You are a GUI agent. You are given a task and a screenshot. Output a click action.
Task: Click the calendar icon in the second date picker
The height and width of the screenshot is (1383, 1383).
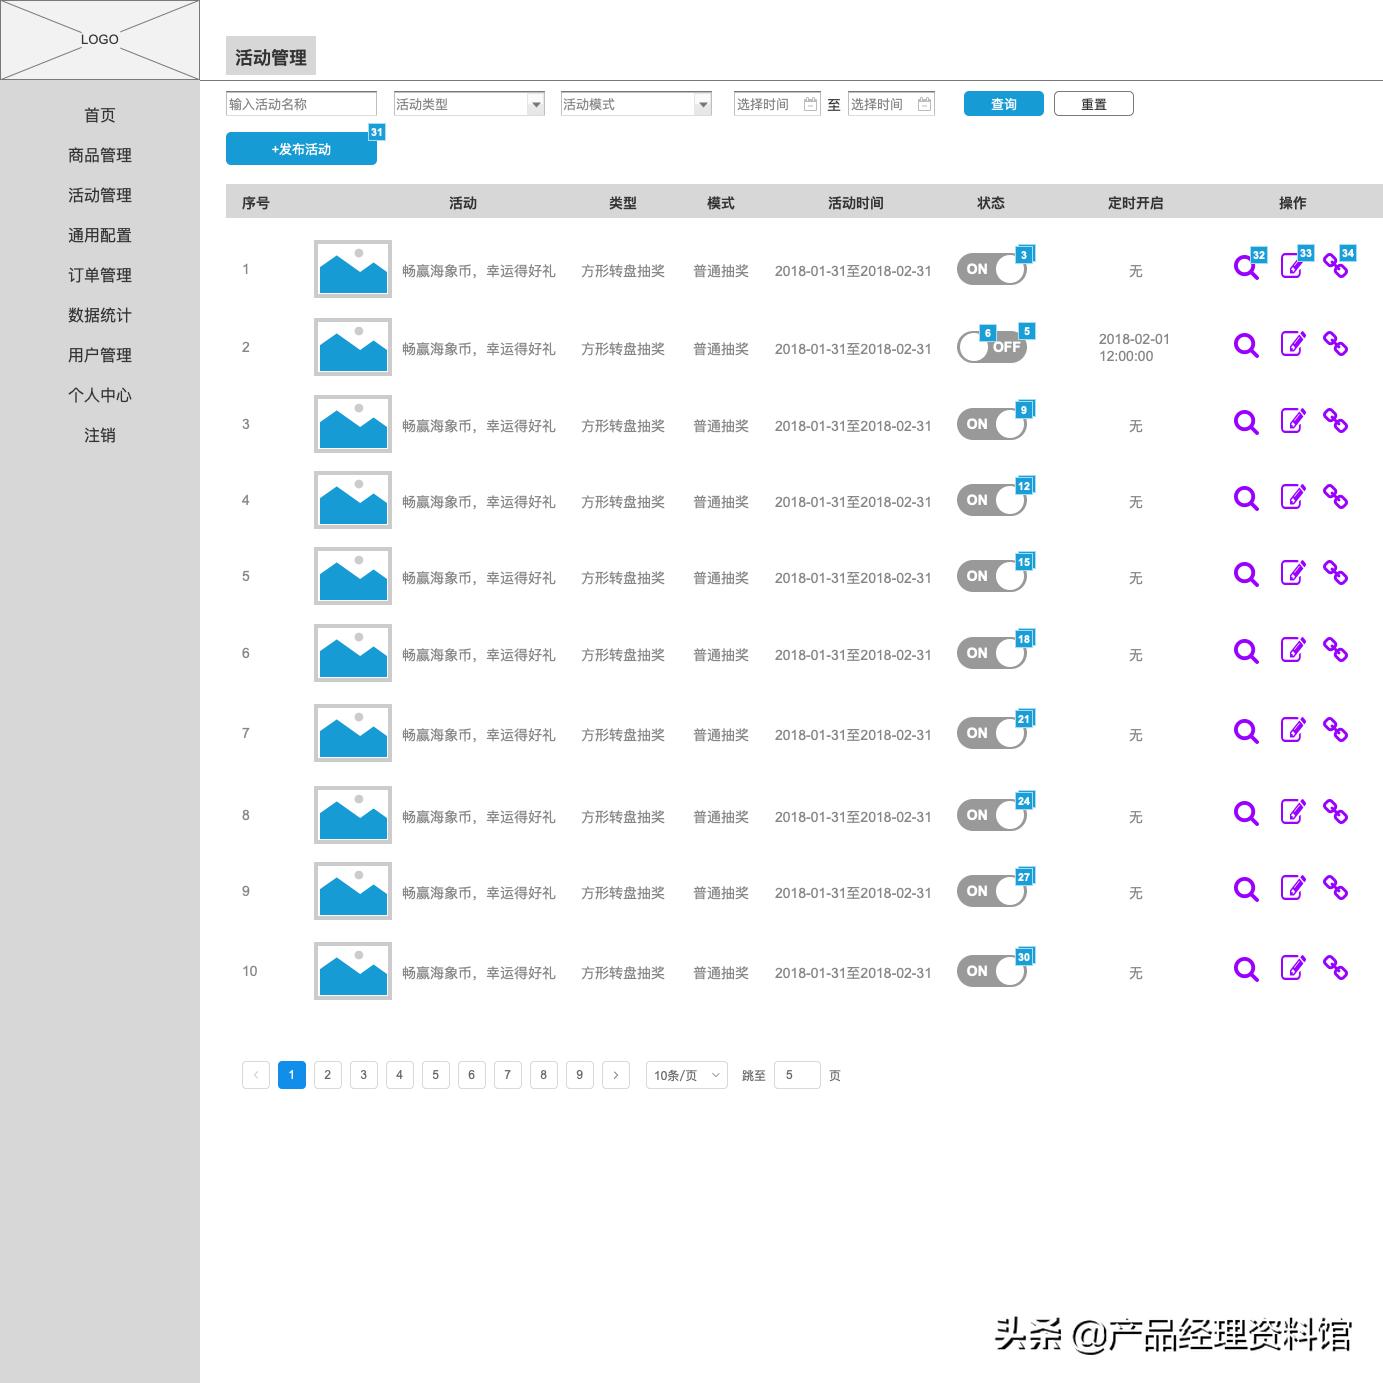[924, 103]
